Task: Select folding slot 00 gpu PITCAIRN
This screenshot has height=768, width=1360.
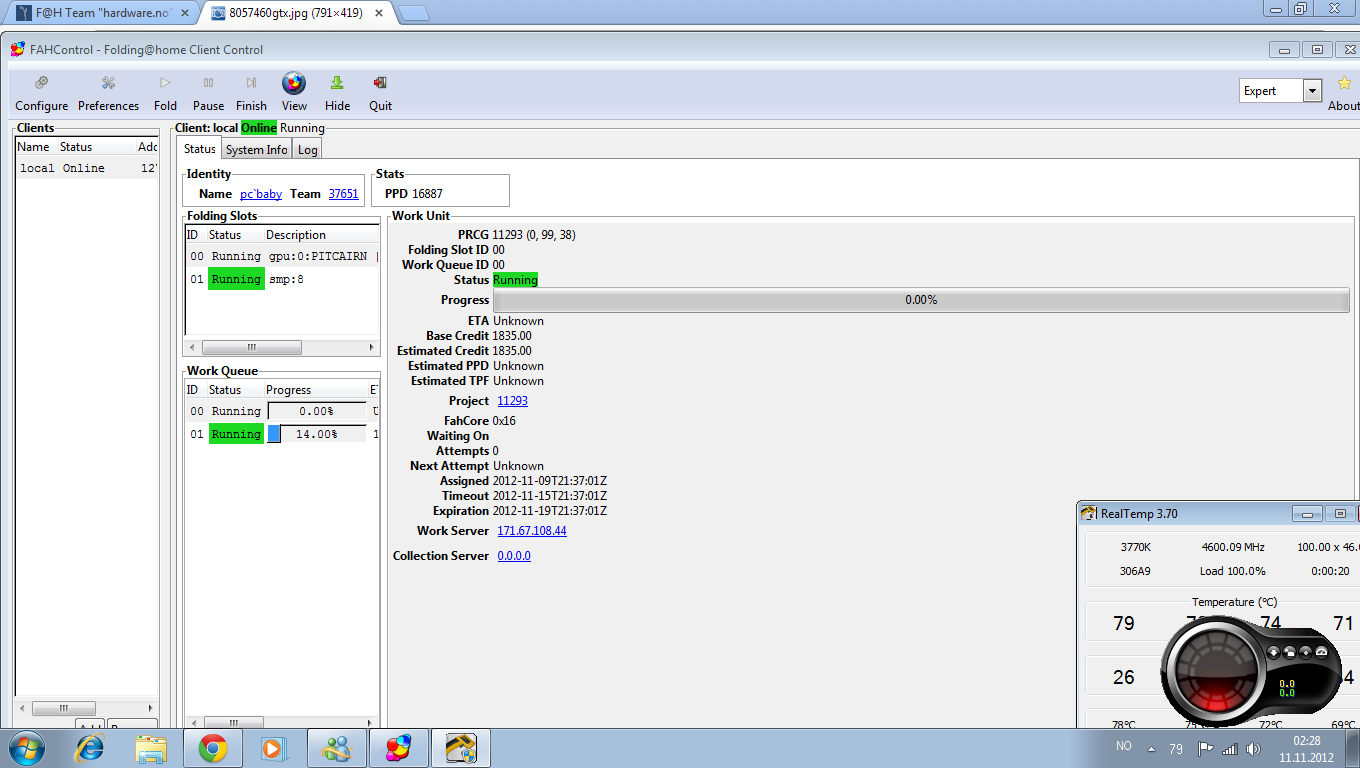Action: (282, 256)
